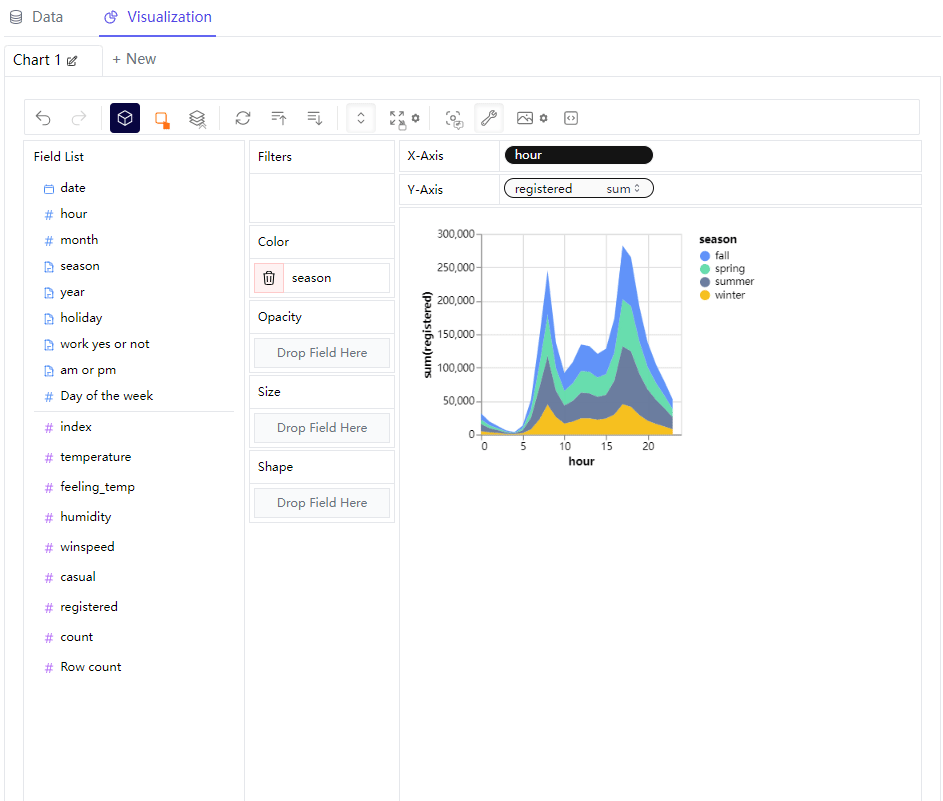Image resolution: width=943 pixels, height=801 pixels.
Task: Sort ascending using the toolbar icon
Action: [279, 118]
